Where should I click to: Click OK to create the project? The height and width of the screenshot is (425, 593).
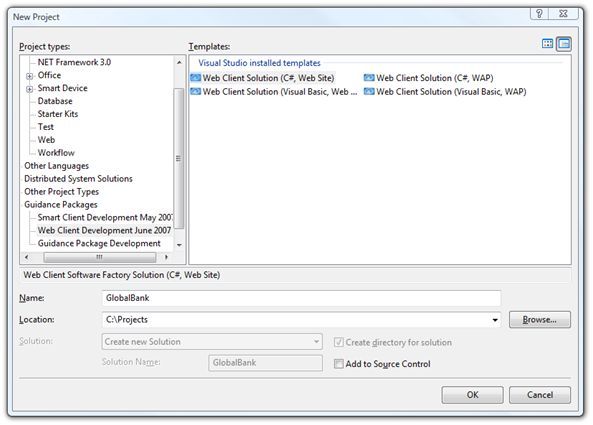pyautogui.click(x=472, y=395)
